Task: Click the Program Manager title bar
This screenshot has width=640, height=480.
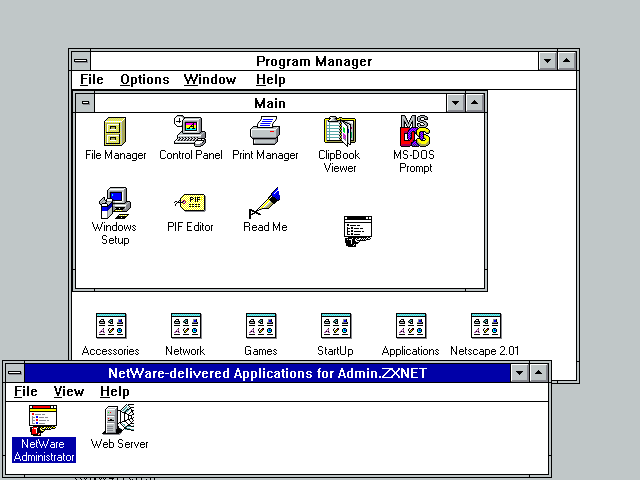Action: pyautogui.click(x=314, y=61)
